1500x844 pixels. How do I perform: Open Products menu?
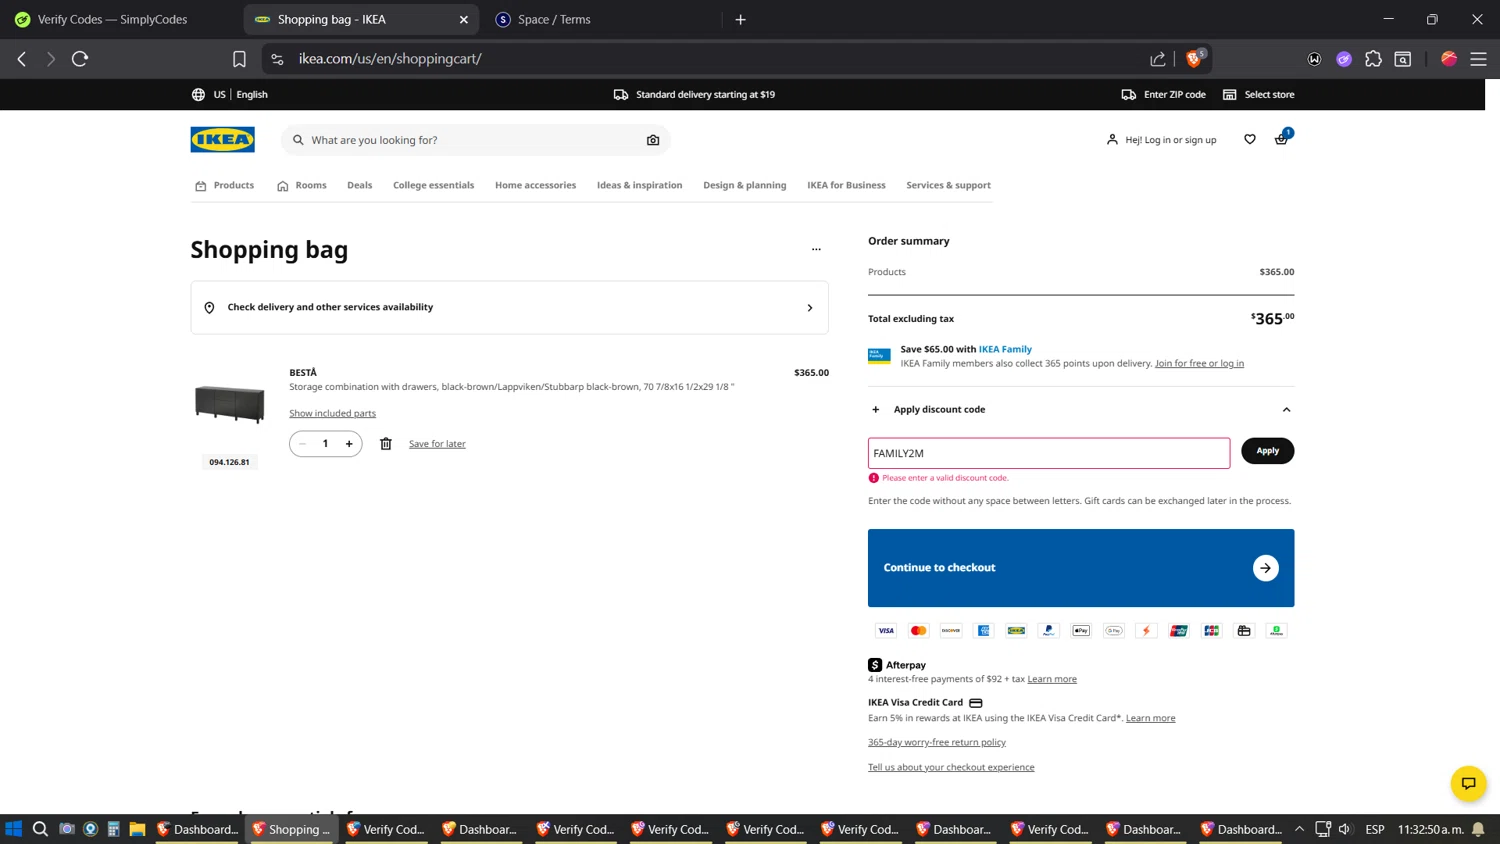(225, 185)
